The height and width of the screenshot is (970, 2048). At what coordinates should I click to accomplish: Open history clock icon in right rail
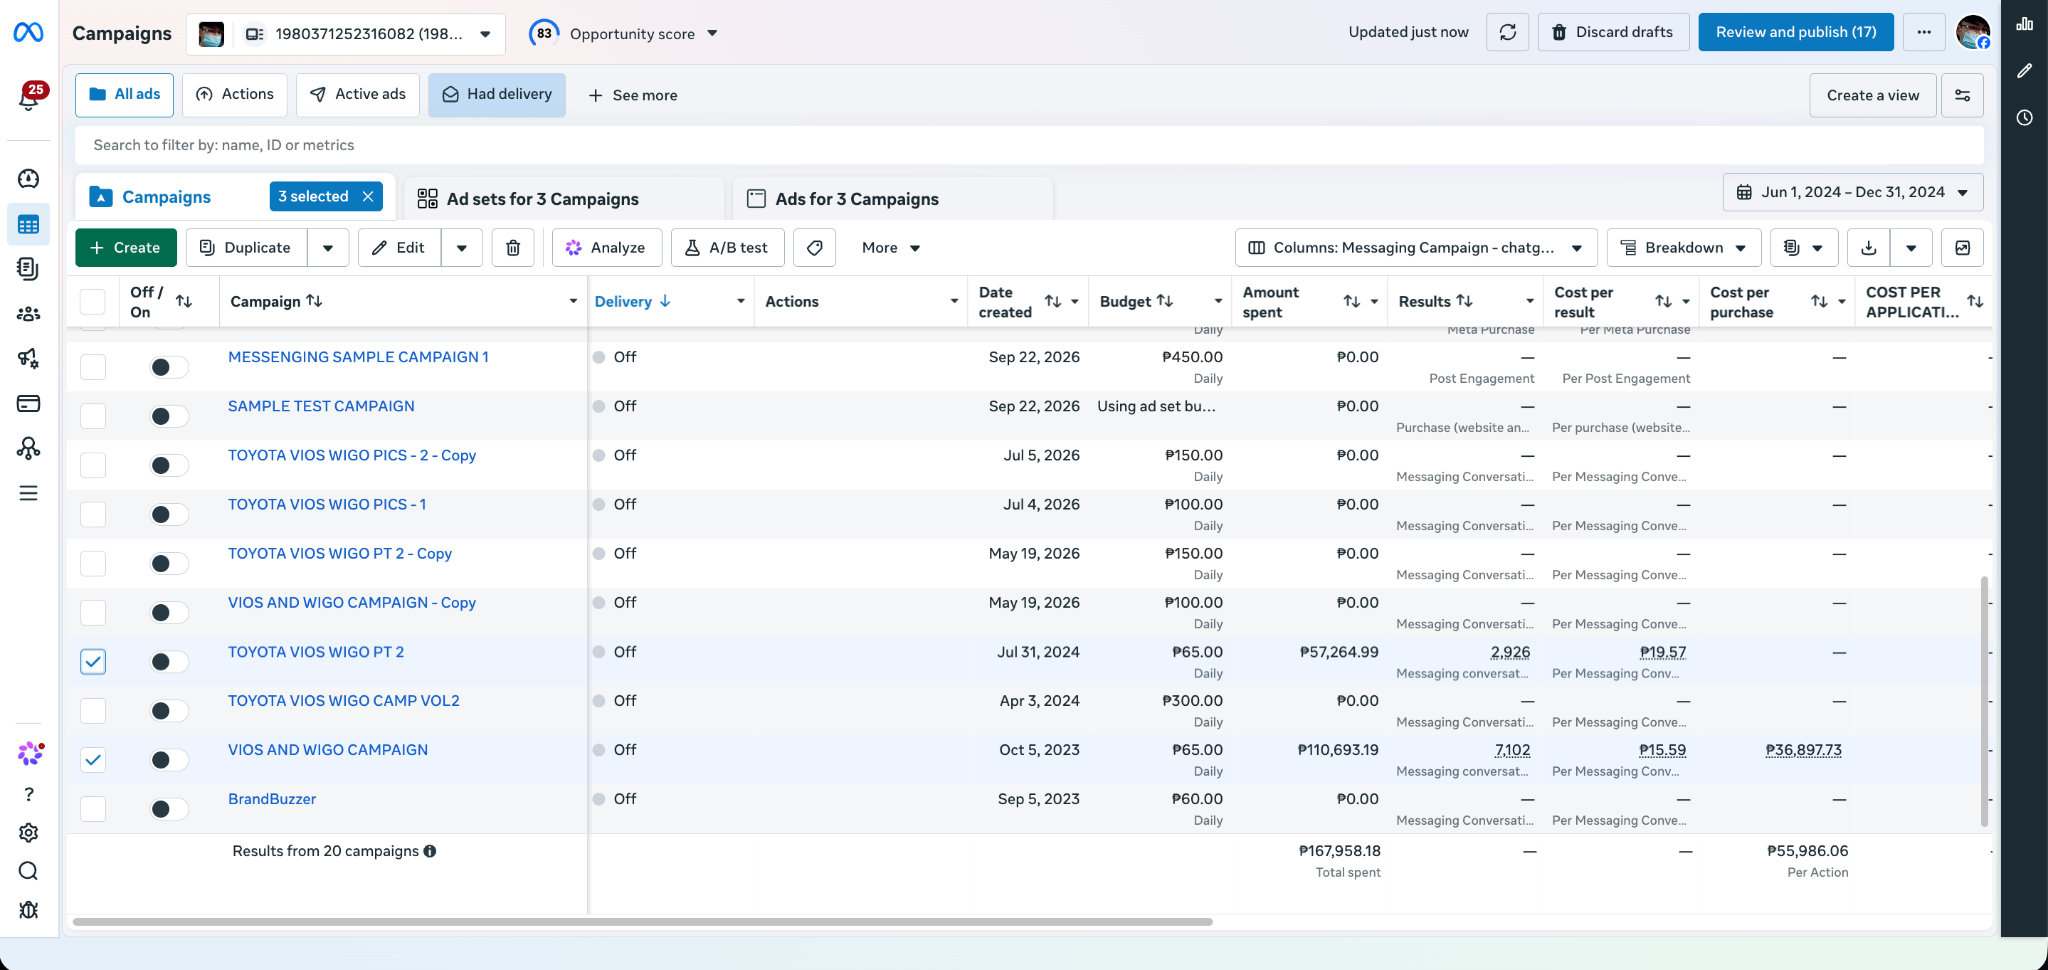coord(2025,117)
